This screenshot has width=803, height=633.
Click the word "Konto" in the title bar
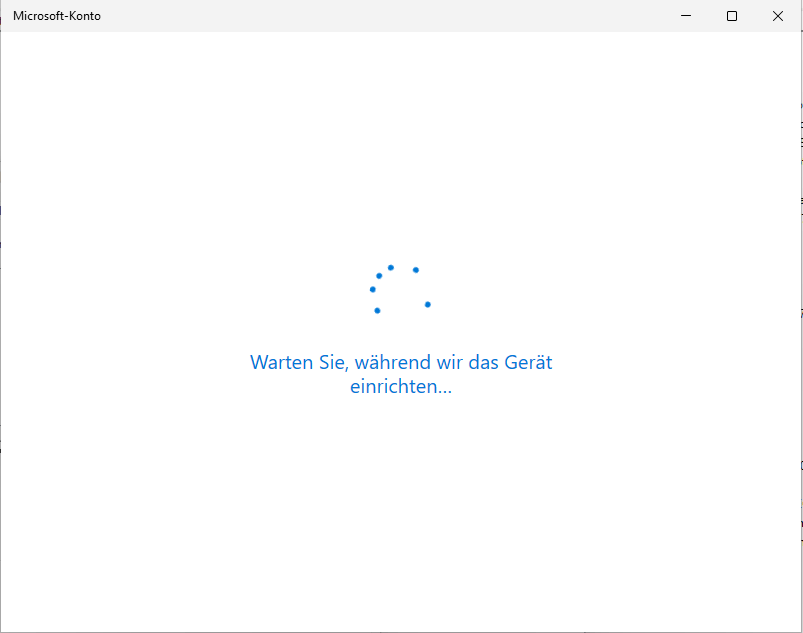point(85,16)
